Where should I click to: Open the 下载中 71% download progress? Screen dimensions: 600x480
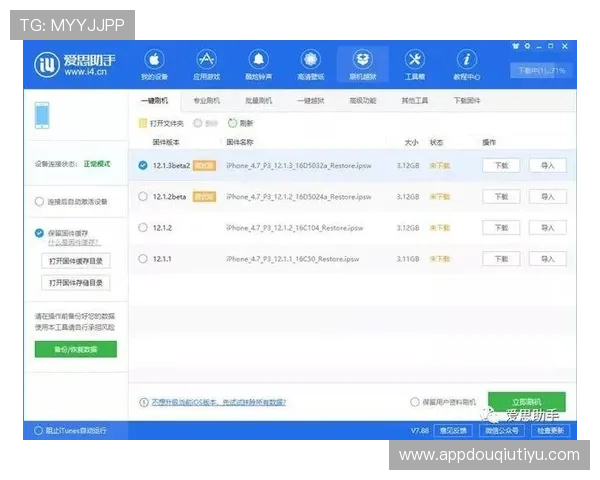[541, 70]
